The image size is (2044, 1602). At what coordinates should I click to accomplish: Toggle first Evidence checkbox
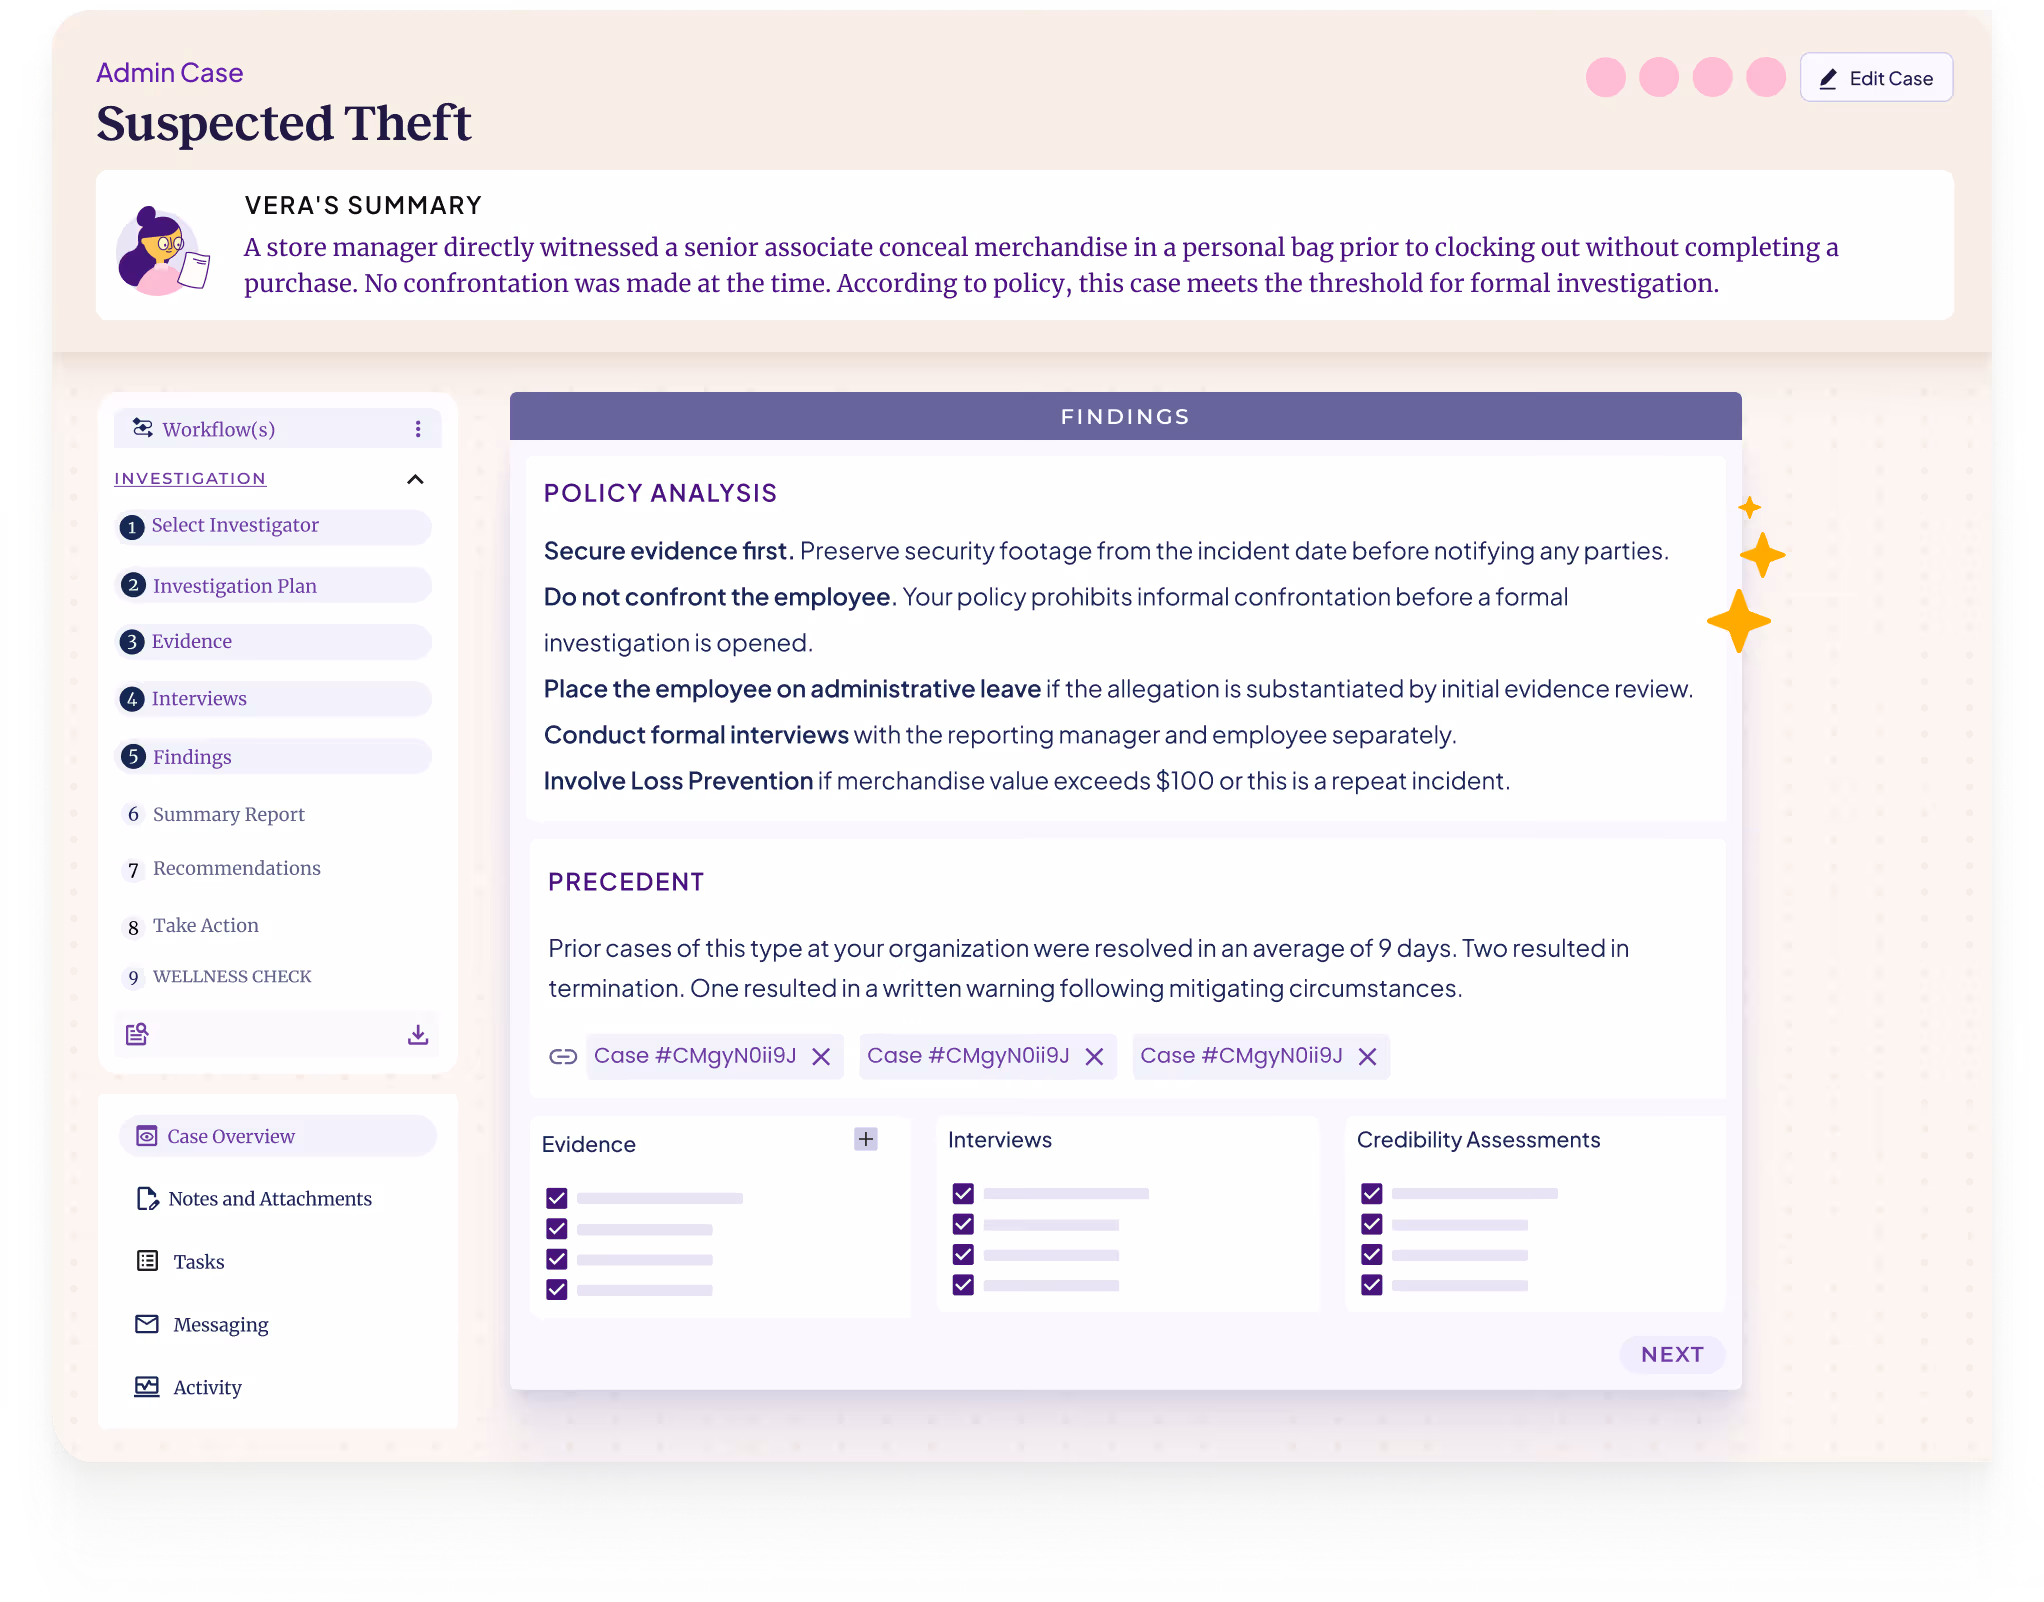(557, 1198)
